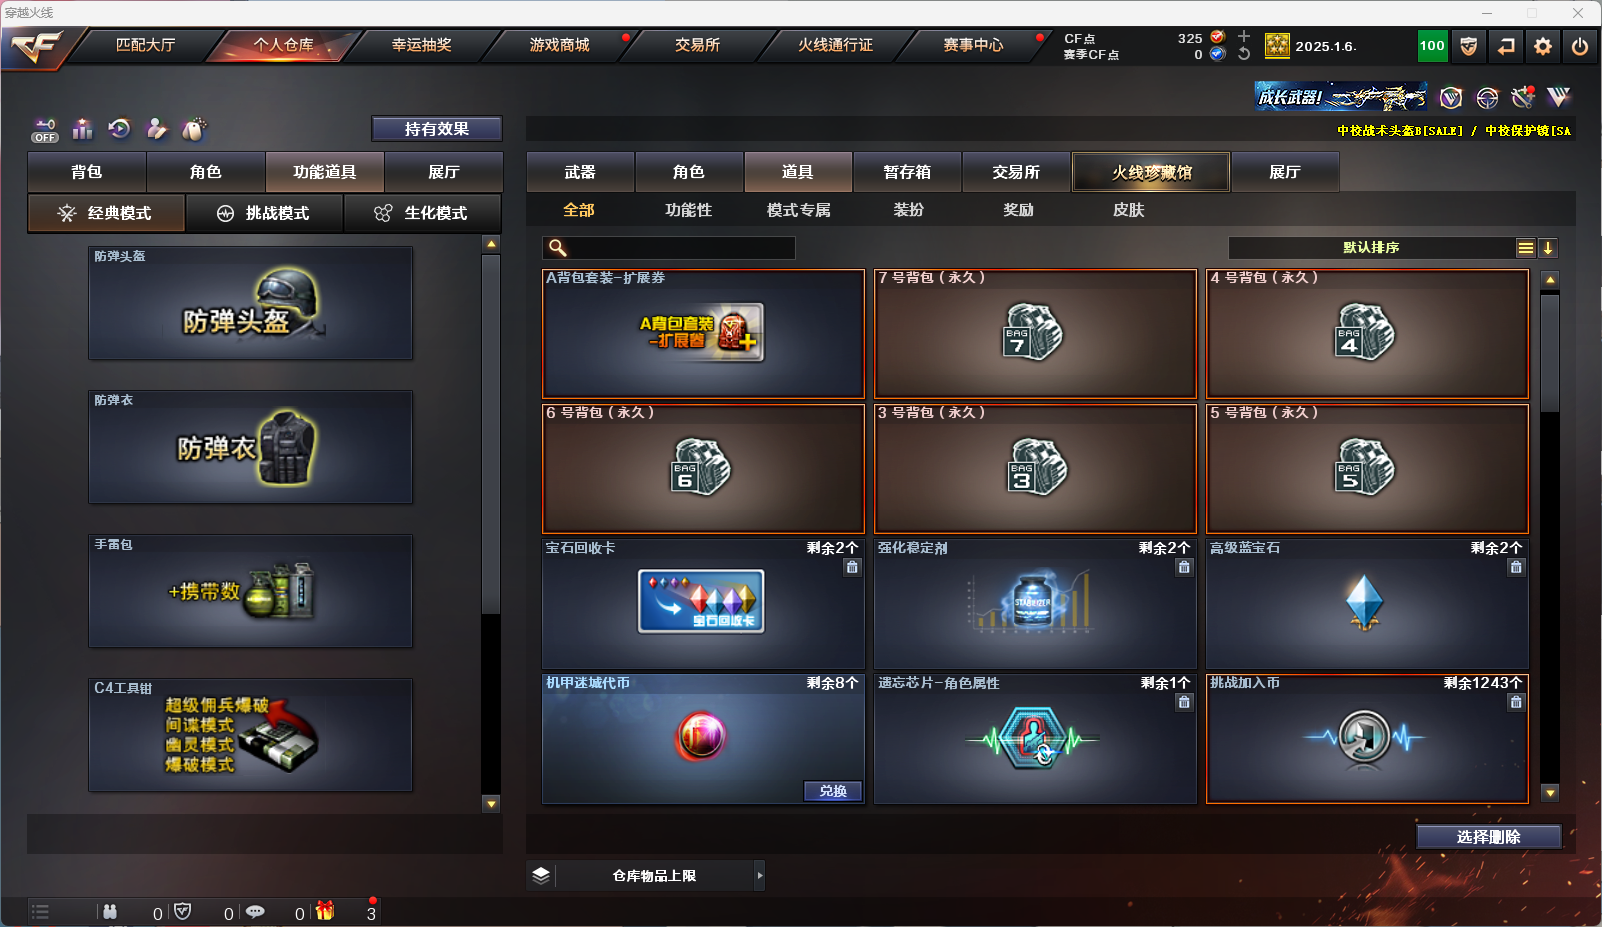This screenshot has height=927, width=1602.
Task: Open the 幸运抽奖 tab
Action: 422,45
